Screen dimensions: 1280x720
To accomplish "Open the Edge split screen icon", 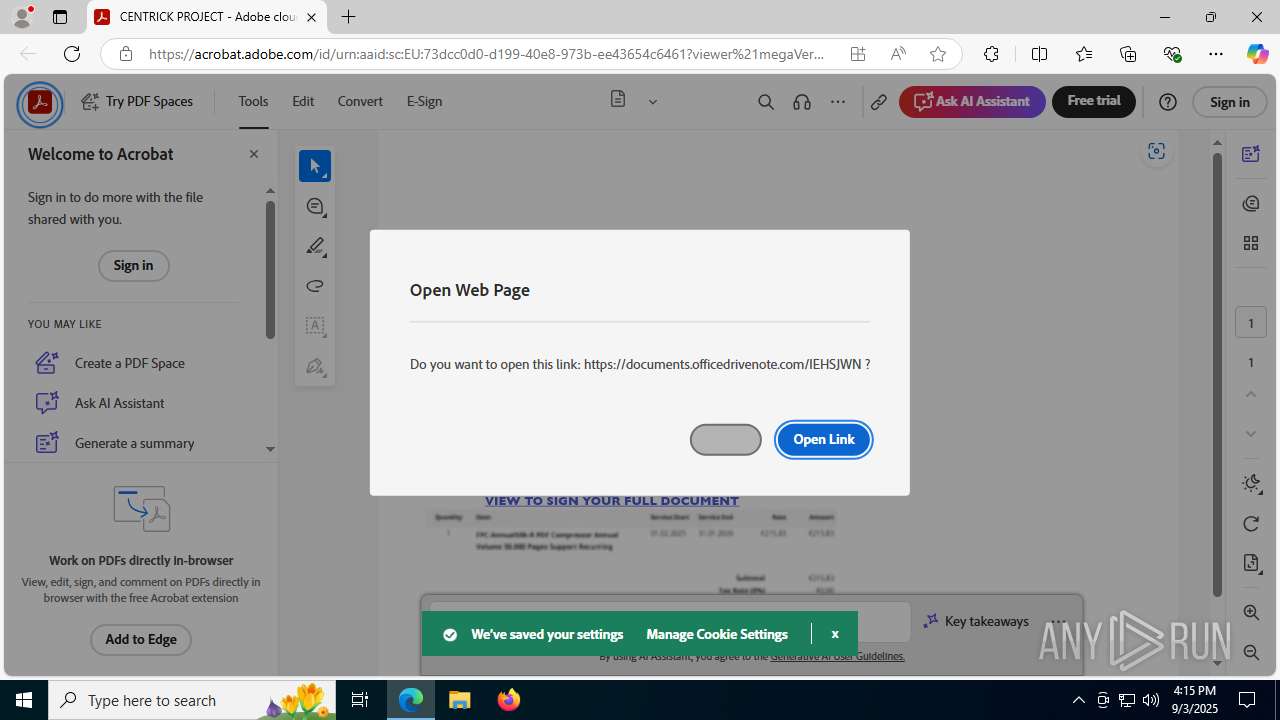I will click(1039, 54).
